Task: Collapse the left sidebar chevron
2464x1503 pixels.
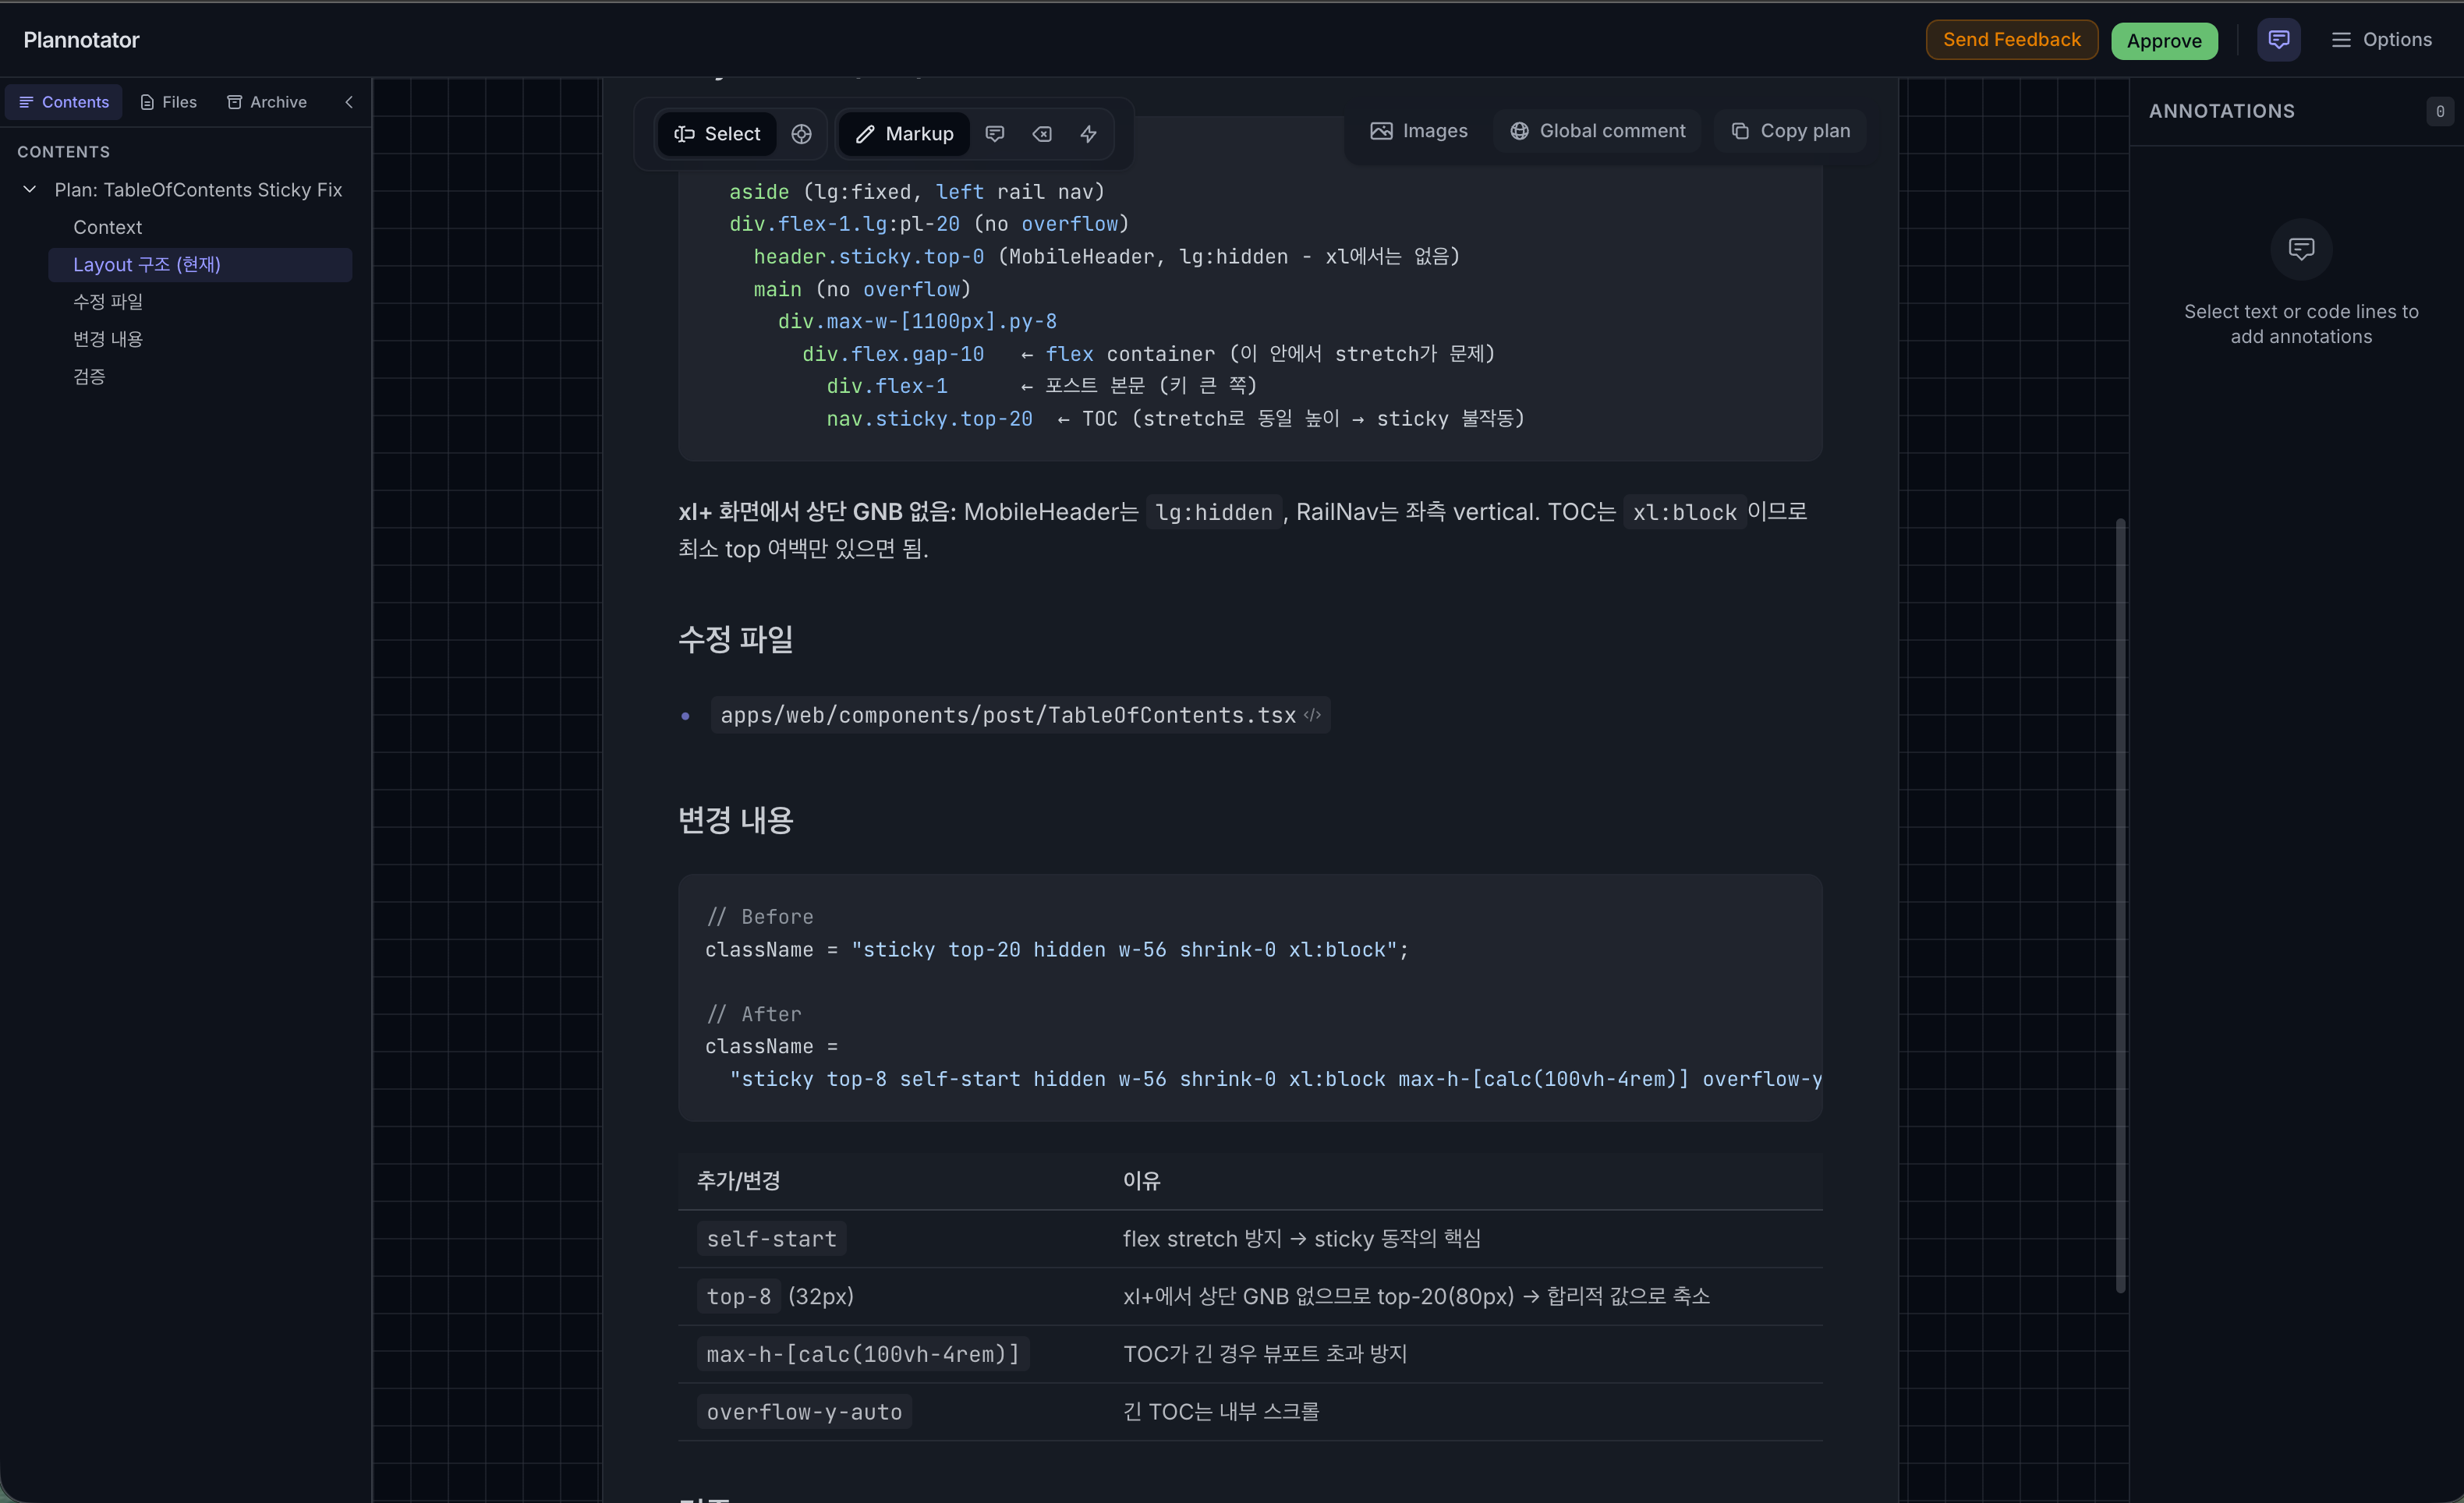Action: pyautogui.click(x=349, y=102)
